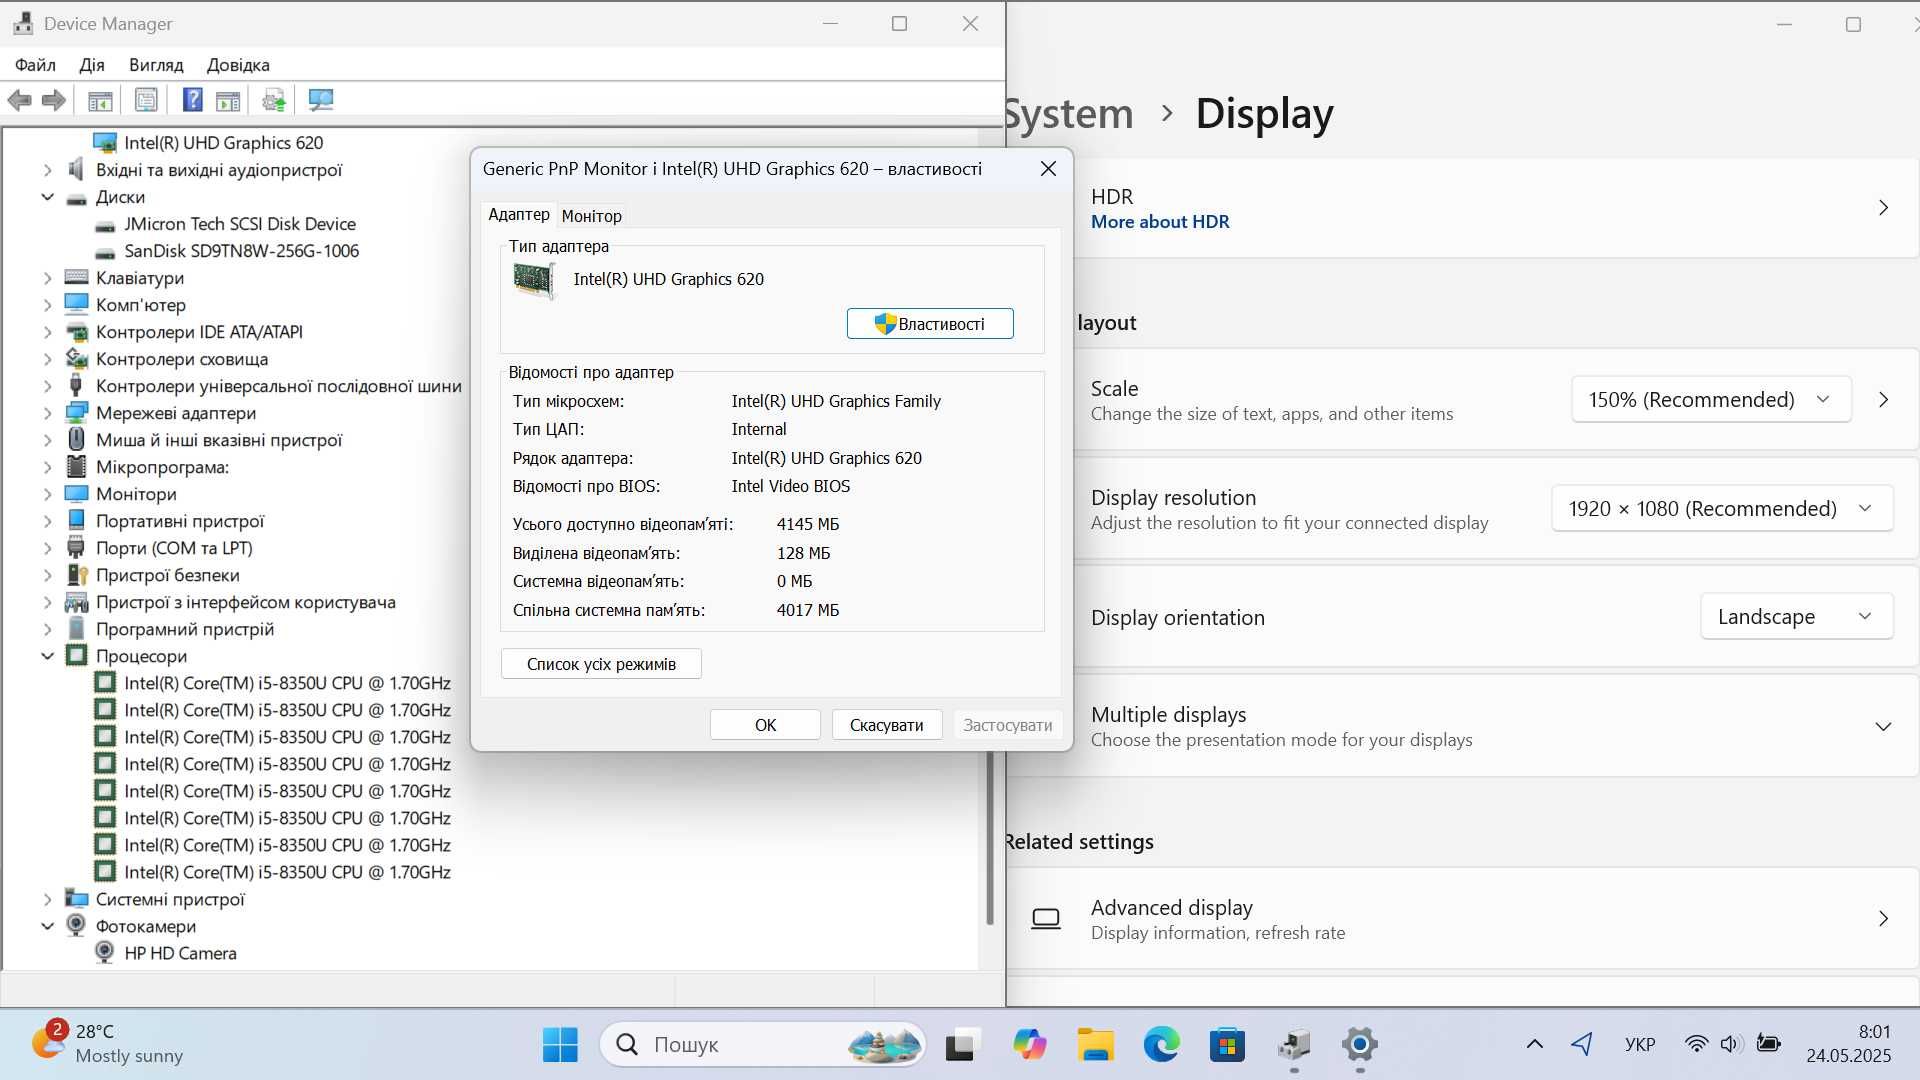Open File Explorer from the taskbar
1920x1080 pixels.
coord(1096,1044)
